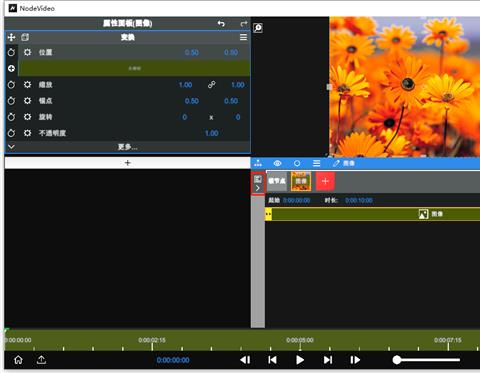Click the first 旋转 value 0
480x373 pixels.
tap(185, 117)
